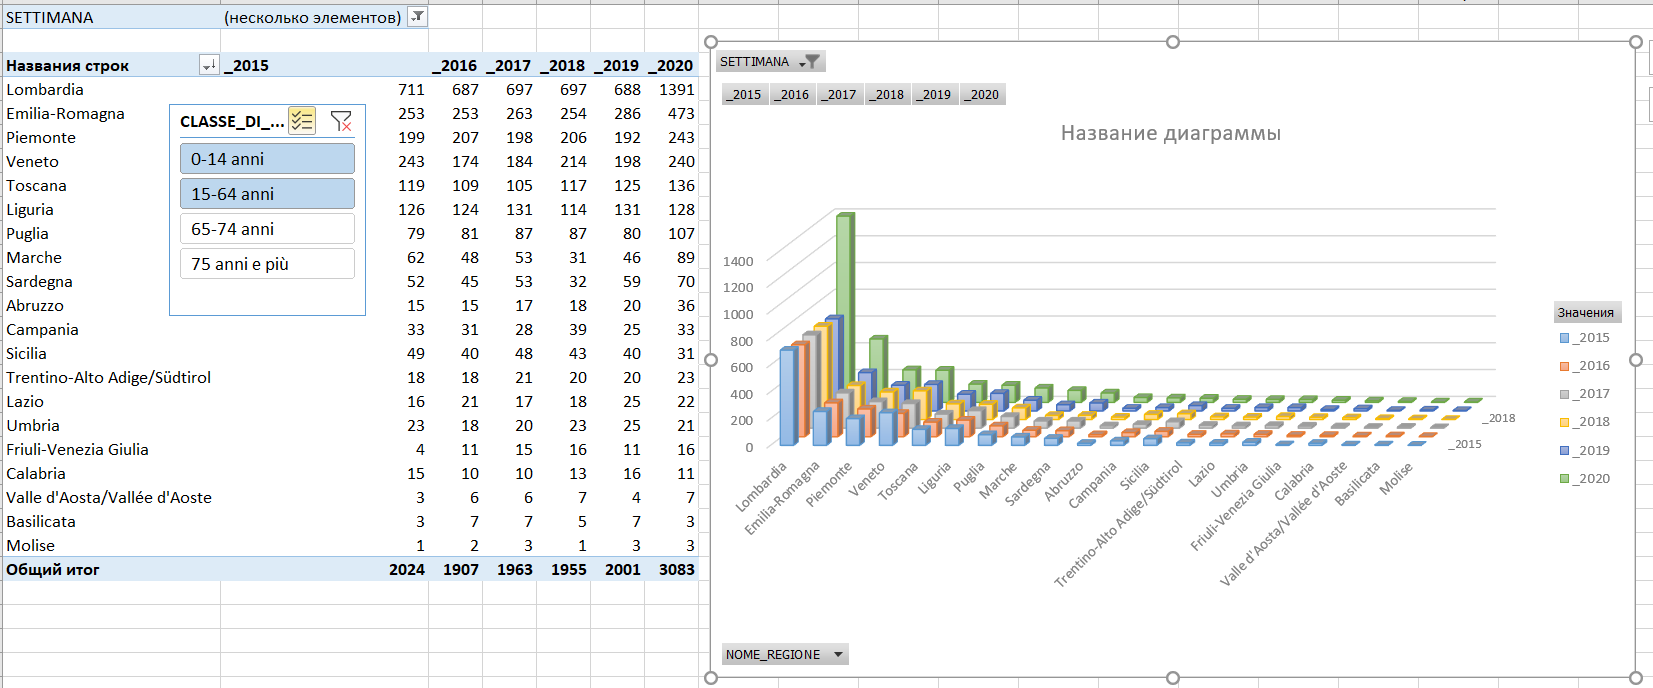Screen dimensions: 1653x688
Task: Select the _2020 green legend swatch
Action: point(1565,479)
